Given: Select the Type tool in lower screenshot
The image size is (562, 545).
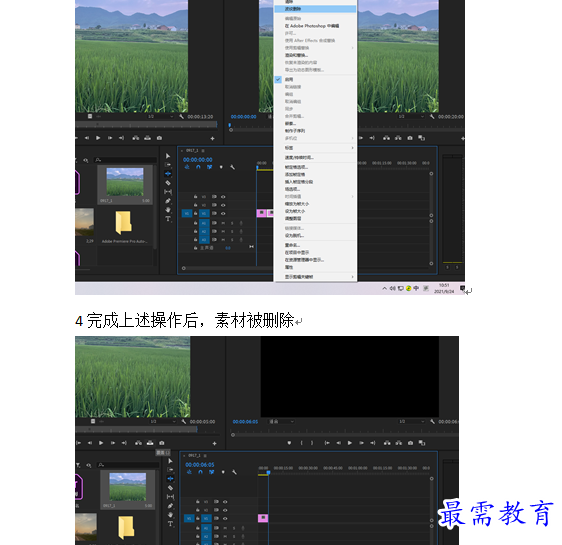Looking at the screenshot, I should (170, 524).
